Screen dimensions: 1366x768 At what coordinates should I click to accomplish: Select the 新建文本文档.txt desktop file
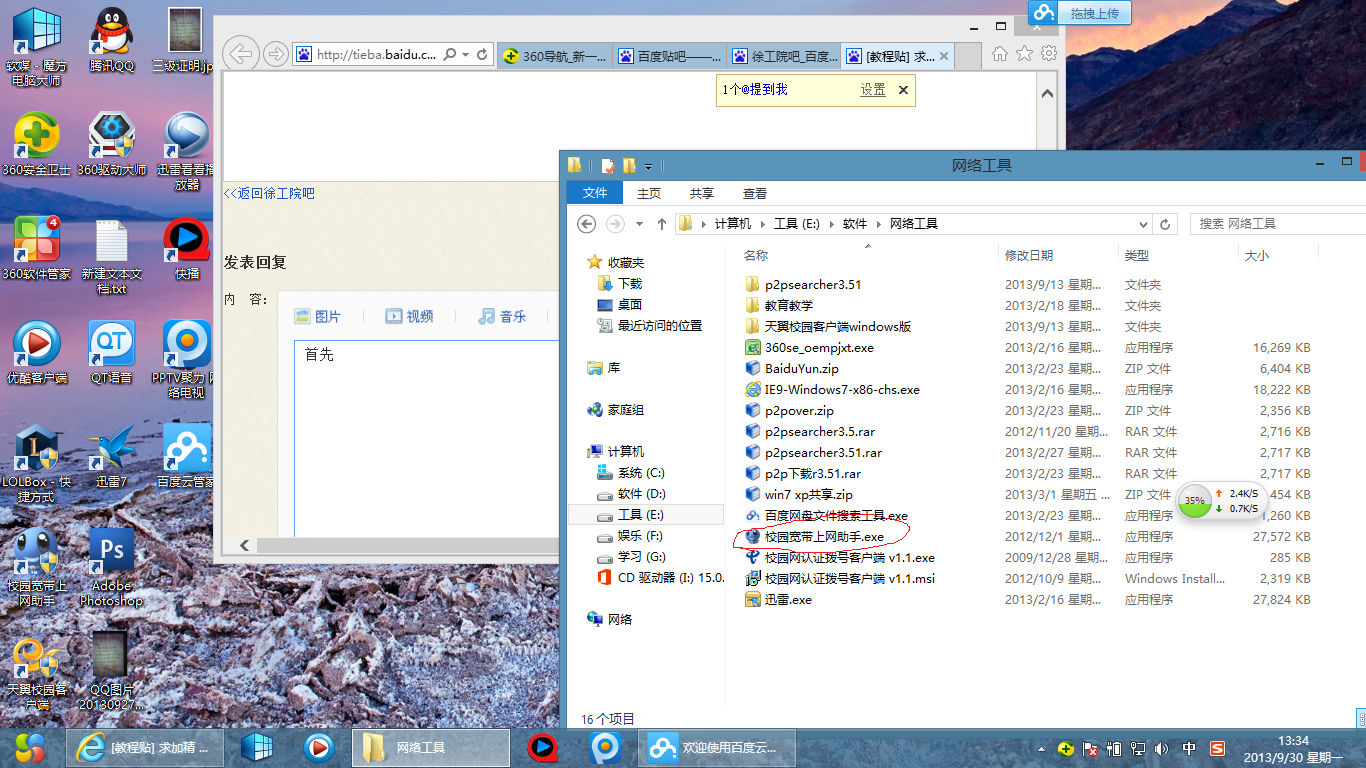pyautogui.click(x=112, y=256)
